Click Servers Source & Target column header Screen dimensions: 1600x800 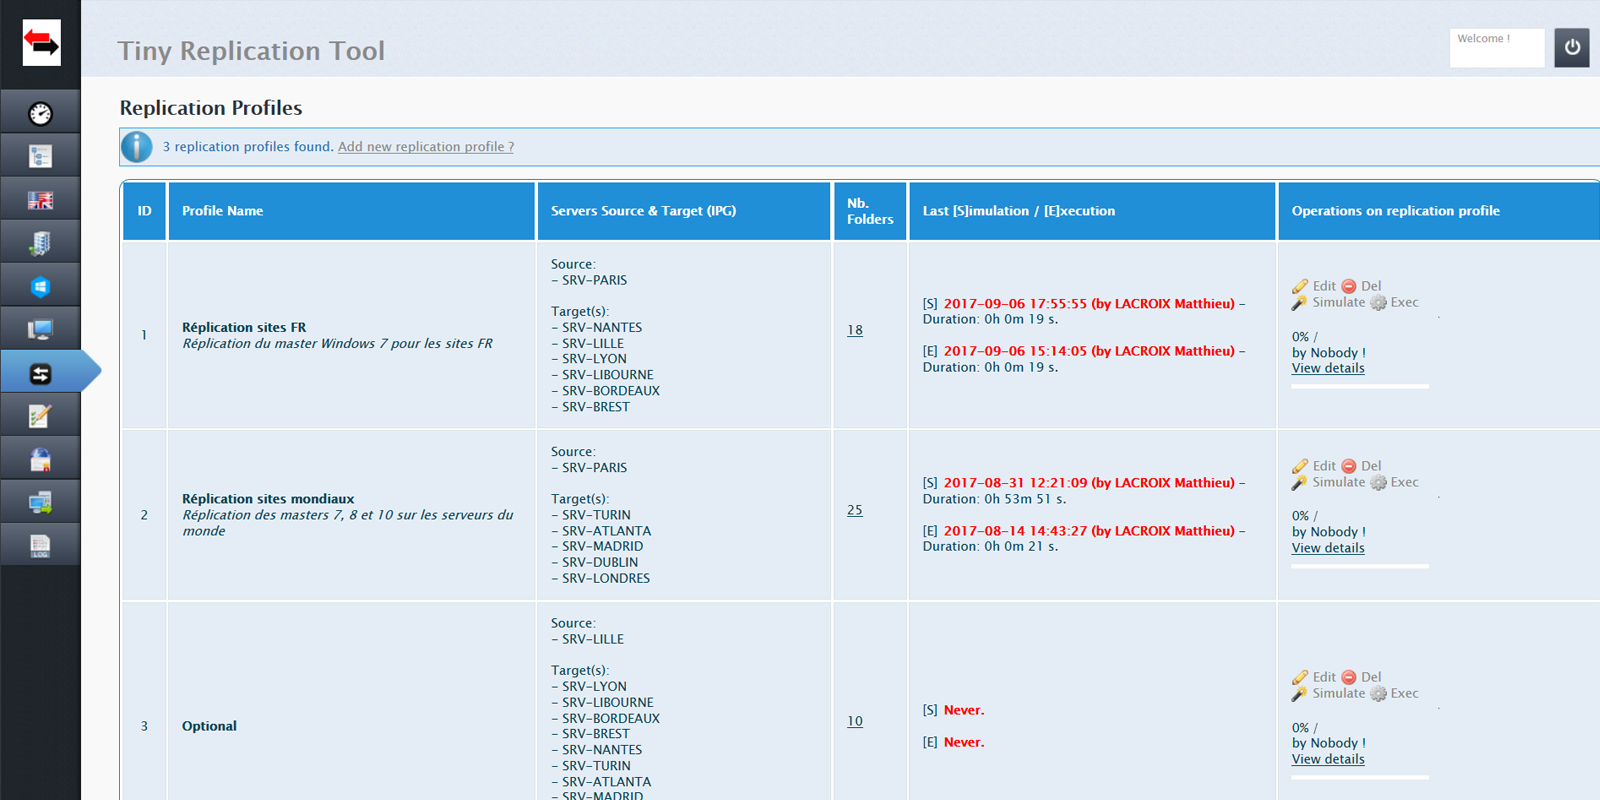pos(684,211)
